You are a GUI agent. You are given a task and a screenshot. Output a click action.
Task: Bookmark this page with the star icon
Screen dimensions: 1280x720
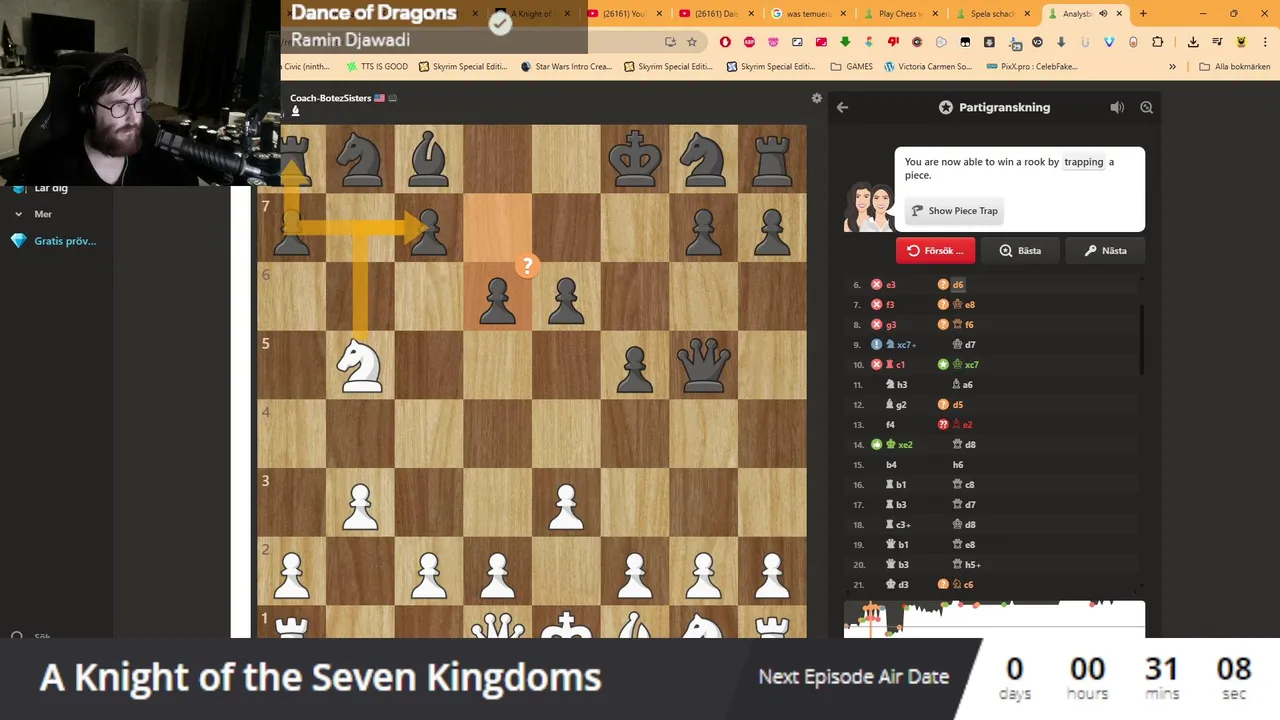[692, 42]
